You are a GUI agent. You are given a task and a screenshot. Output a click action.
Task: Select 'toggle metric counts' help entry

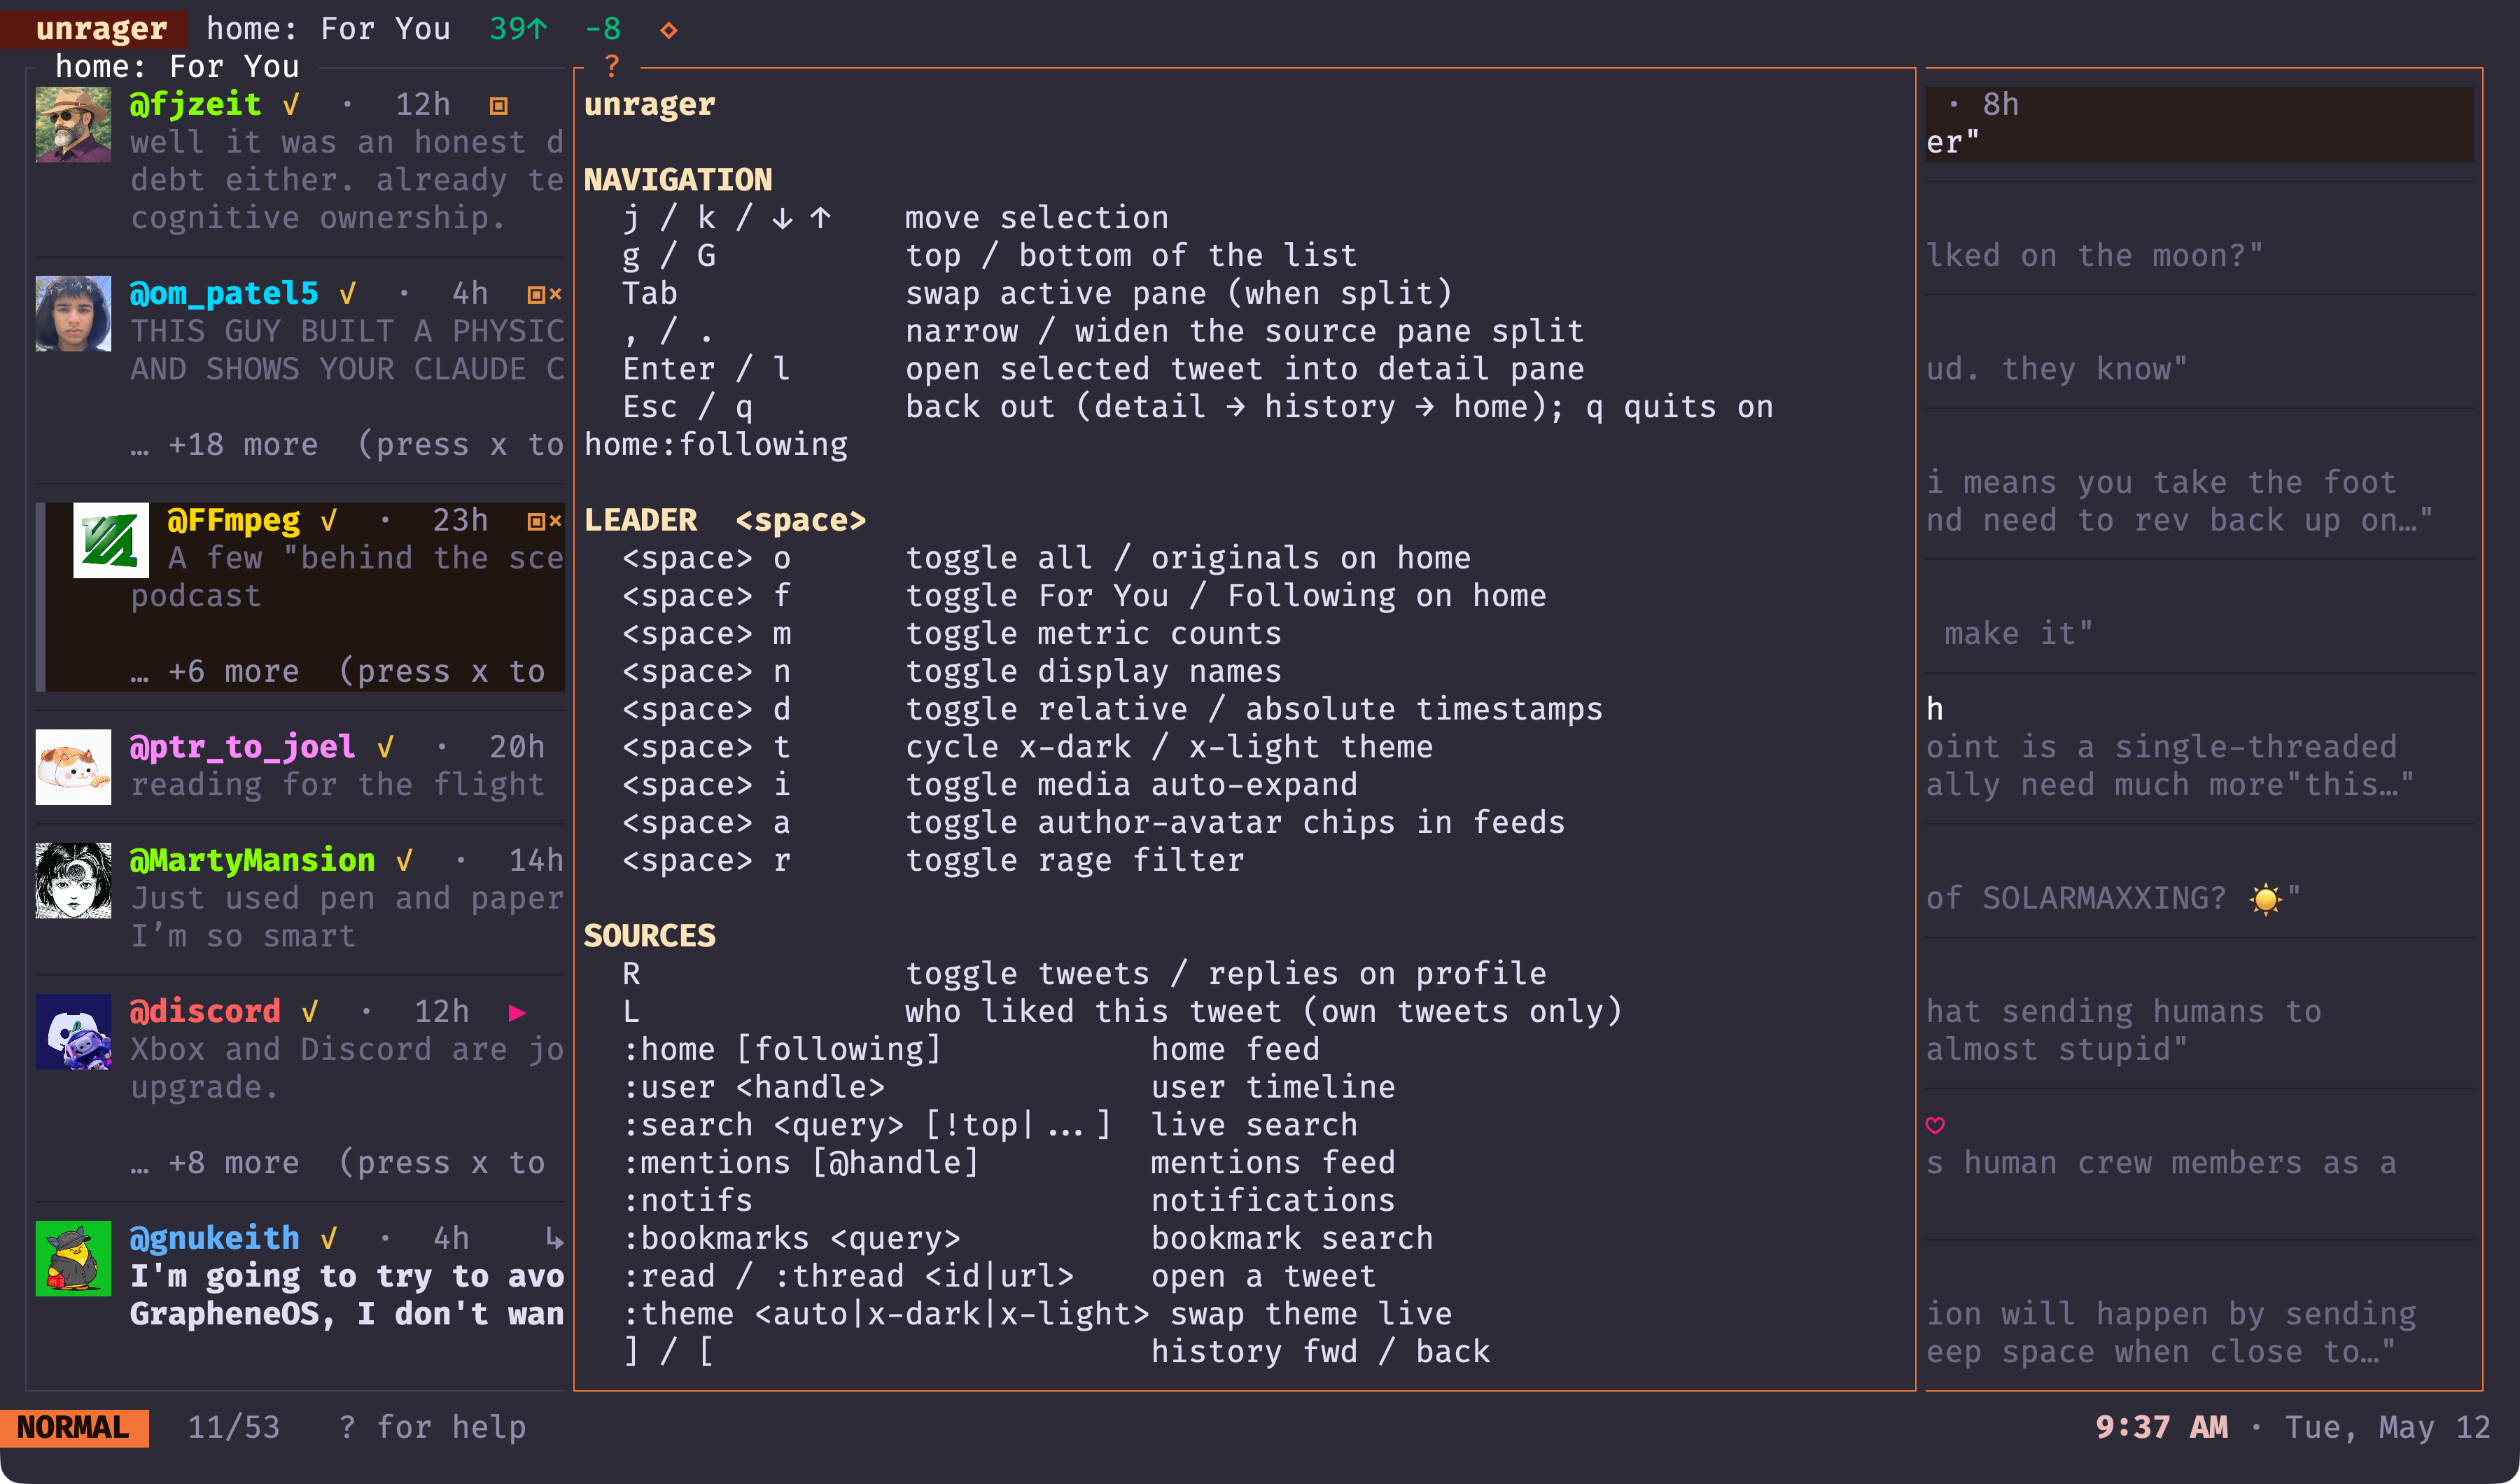[x=952, y=634]
